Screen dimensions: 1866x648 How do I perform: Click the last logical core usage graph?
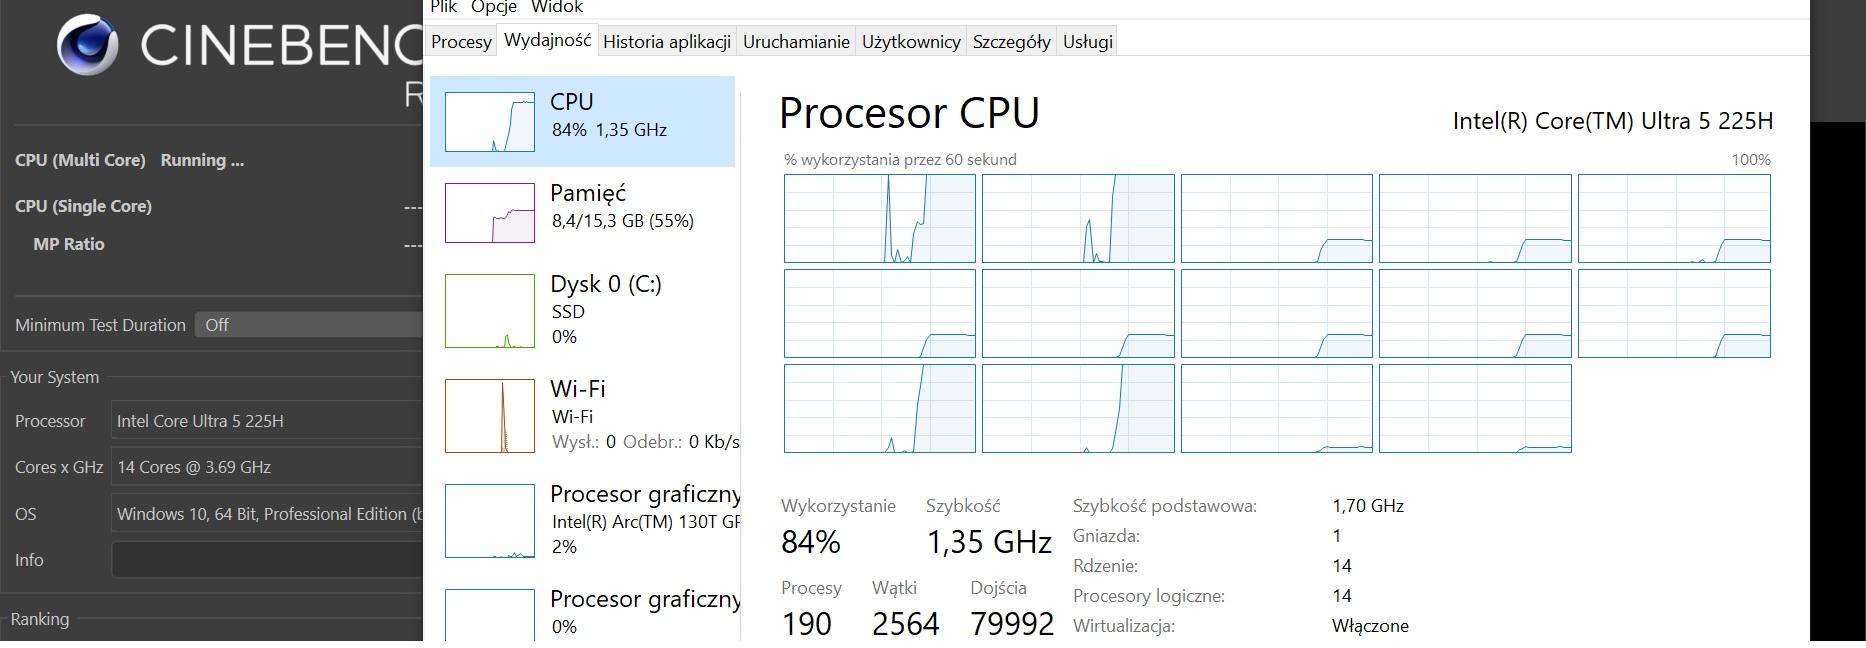1475,409
